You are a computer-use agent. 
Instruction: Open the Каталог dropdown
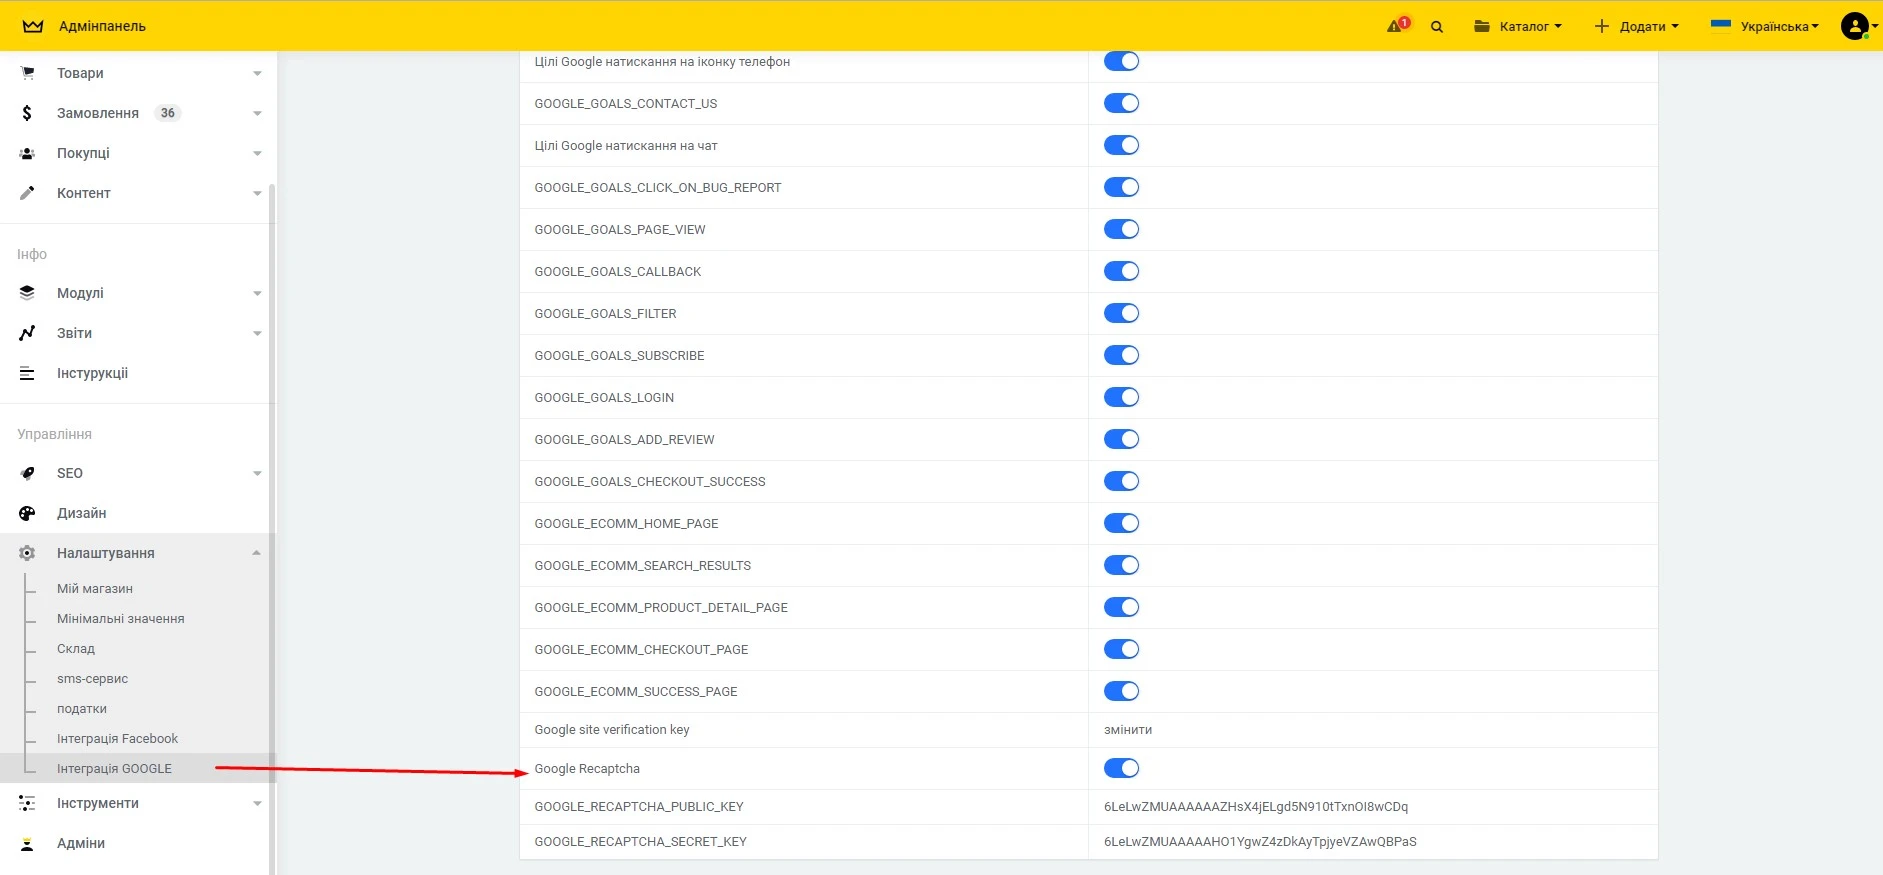coord(1517,27)
